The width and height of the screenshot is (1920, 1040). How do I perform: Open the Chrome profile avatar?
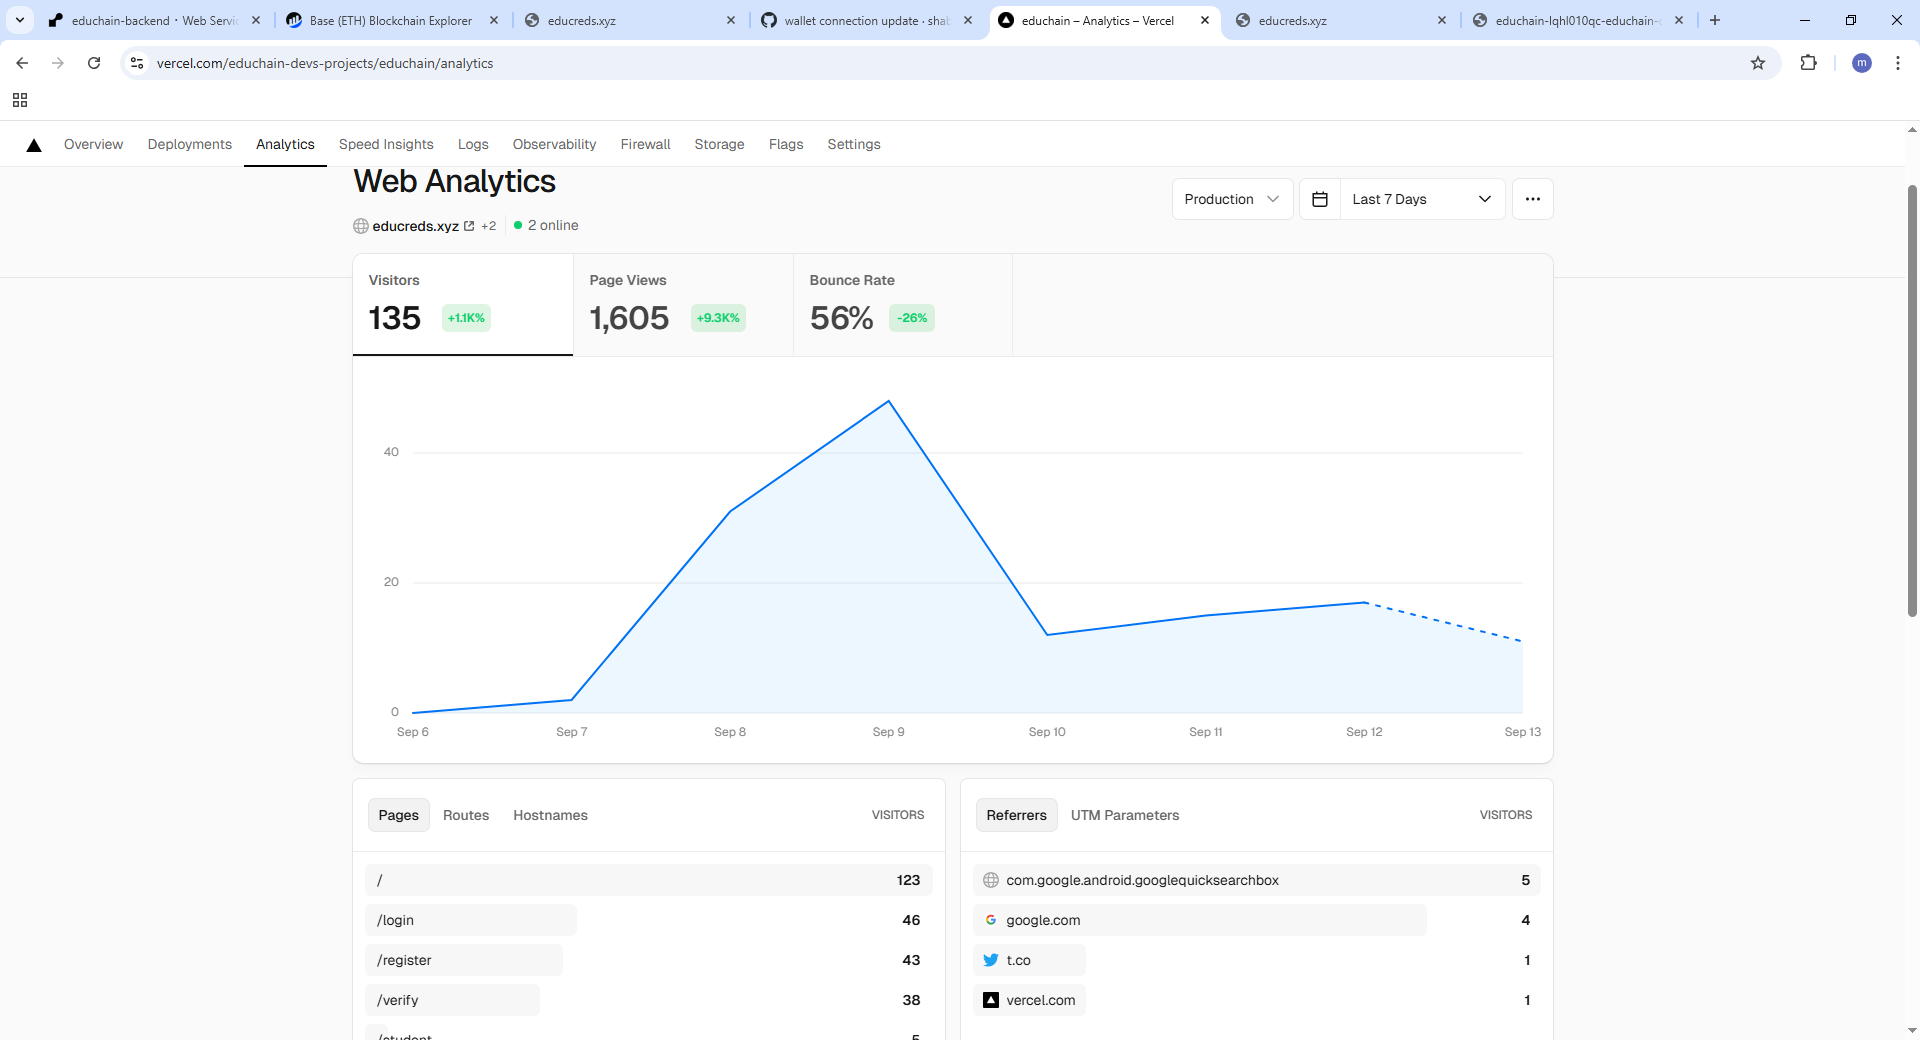[x=1861, y=63]
